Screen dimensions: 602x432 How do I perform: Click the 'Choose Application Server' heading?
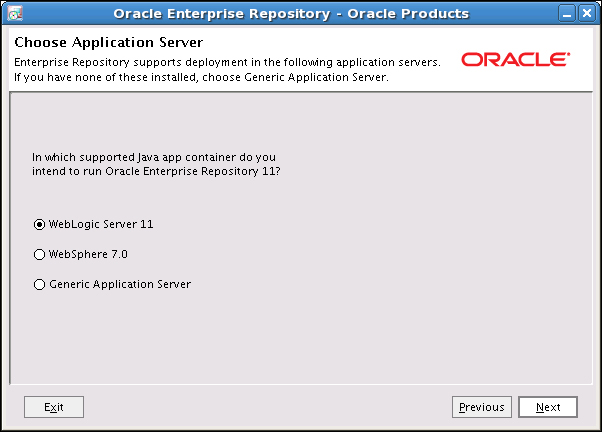coord(109,42)
